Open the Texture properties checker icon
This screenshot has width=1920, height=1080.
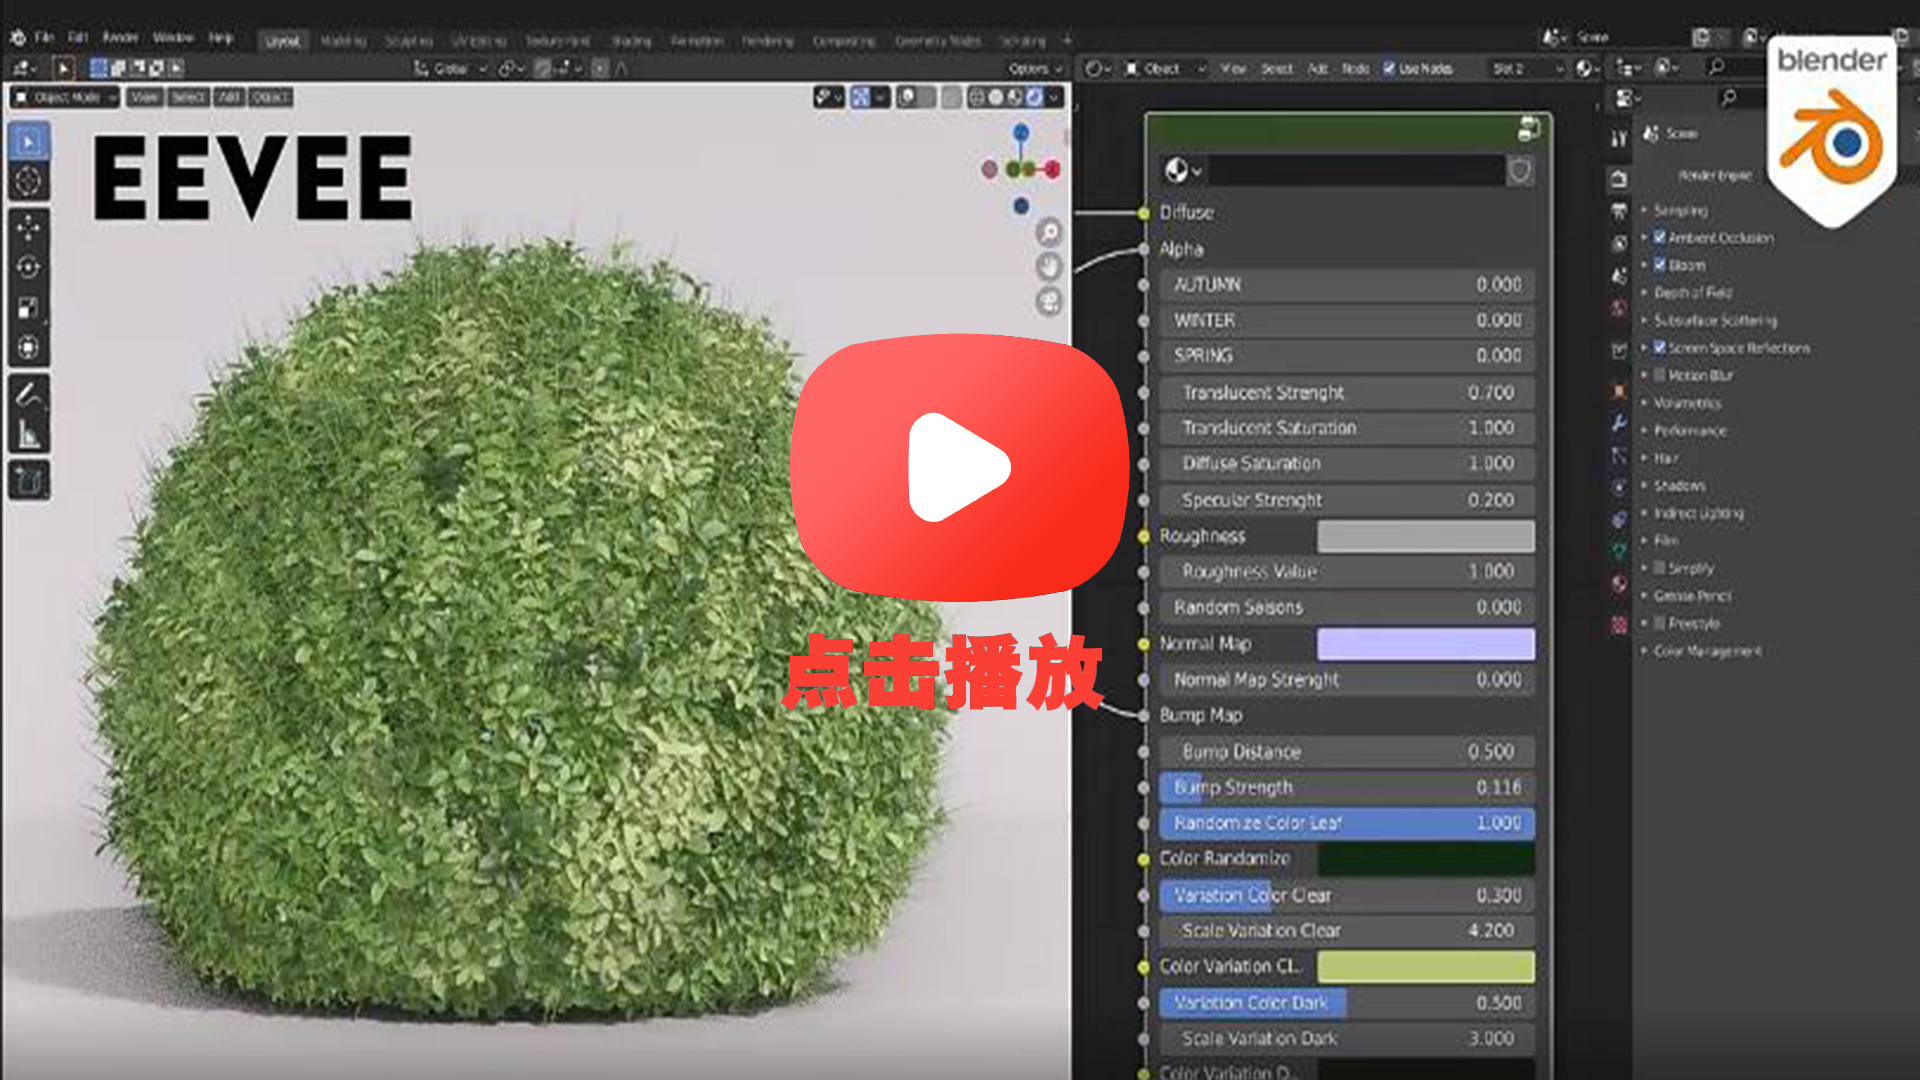click(1619, 625)
